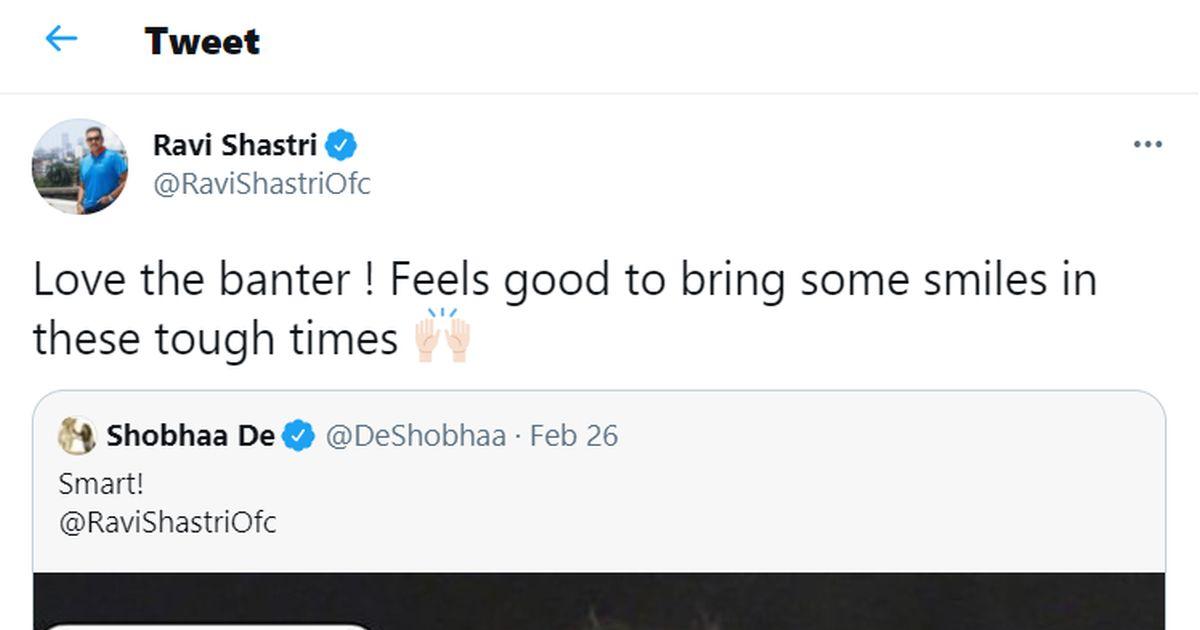Click the "Smart!" text in the quoted tweet
Viewport: 1200px width, 630px height.
(101, 484)
